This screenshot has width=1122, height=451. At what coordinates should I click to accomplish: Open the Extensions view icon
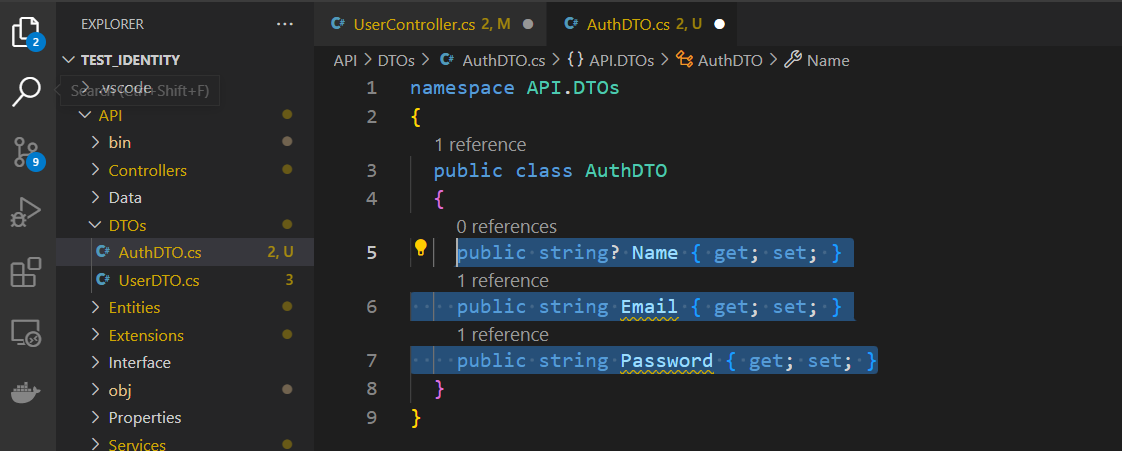pyautogui.click(x=26, y=272)
